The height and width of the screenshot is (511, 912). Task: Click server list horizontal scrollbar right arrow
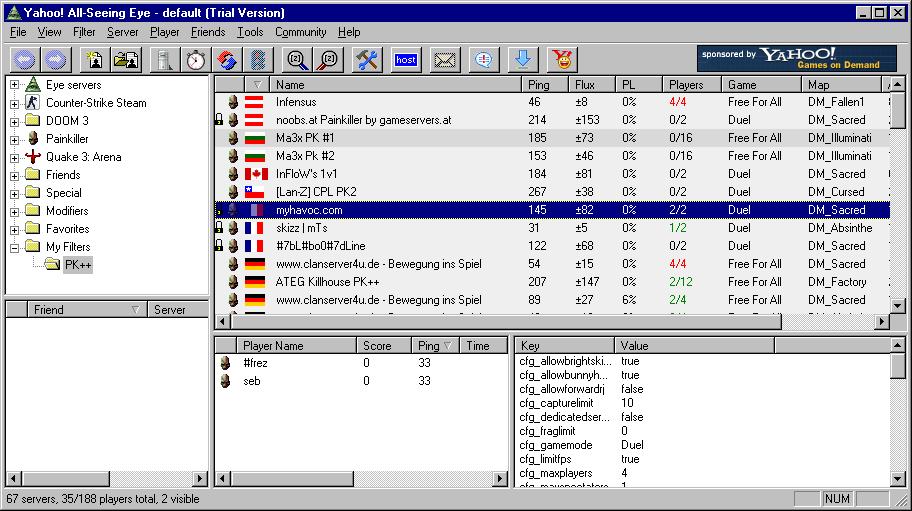(x=882, y=321)
